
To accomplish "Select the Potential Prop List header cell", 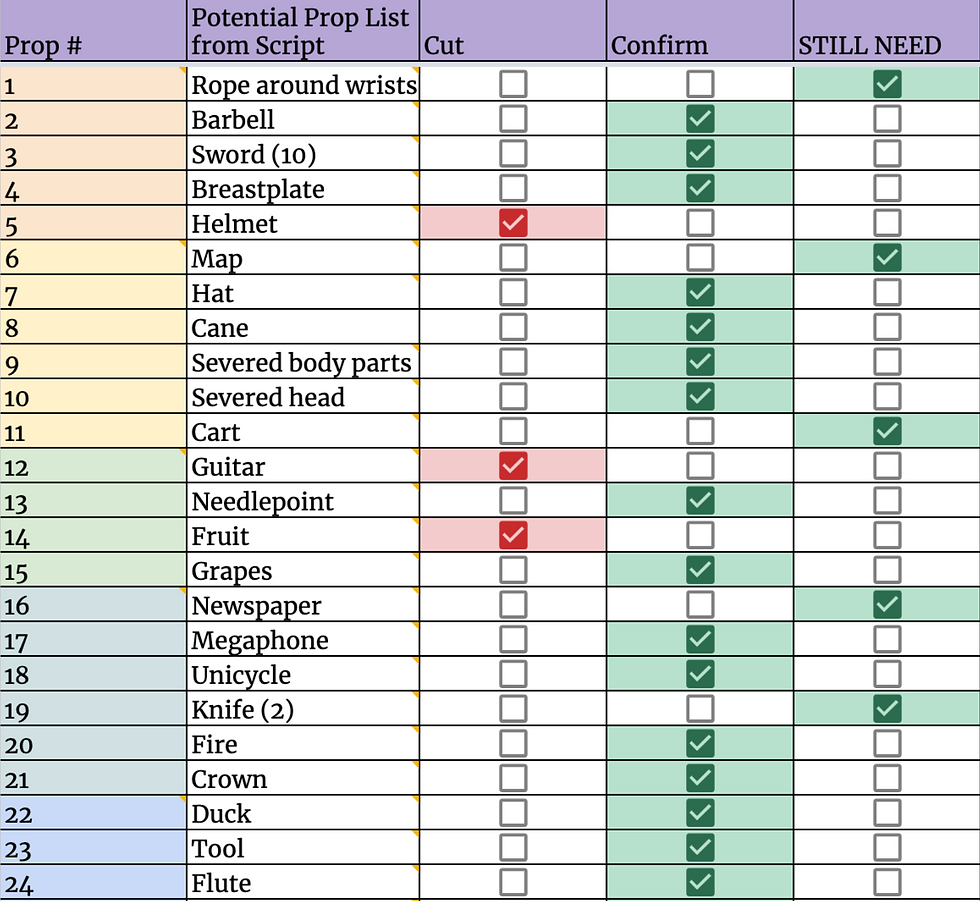I will point(303,31).
